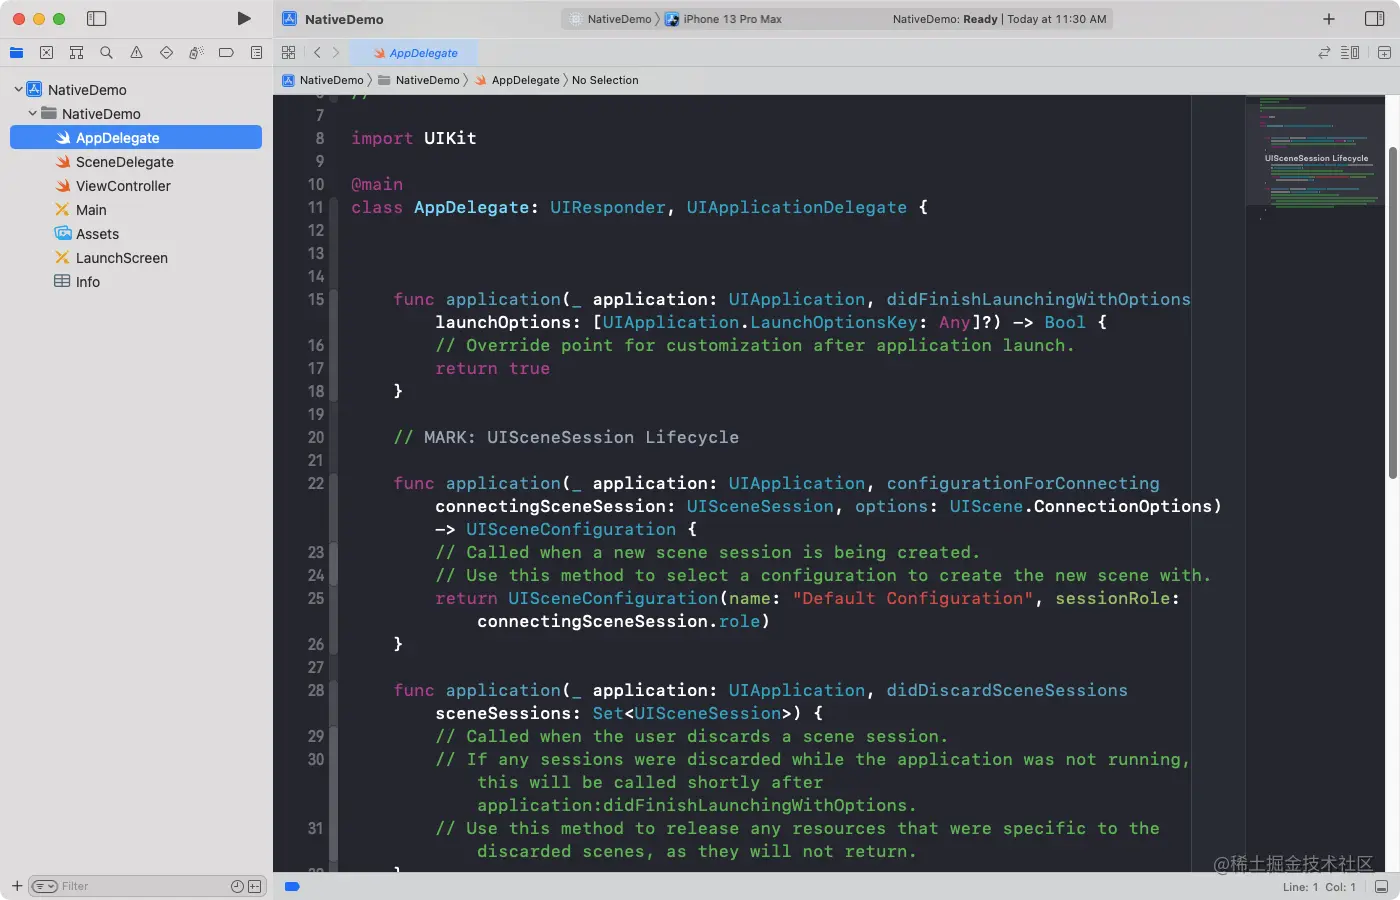
Task: Click the editor vertical scrollbar
Action: (1392, 312)
